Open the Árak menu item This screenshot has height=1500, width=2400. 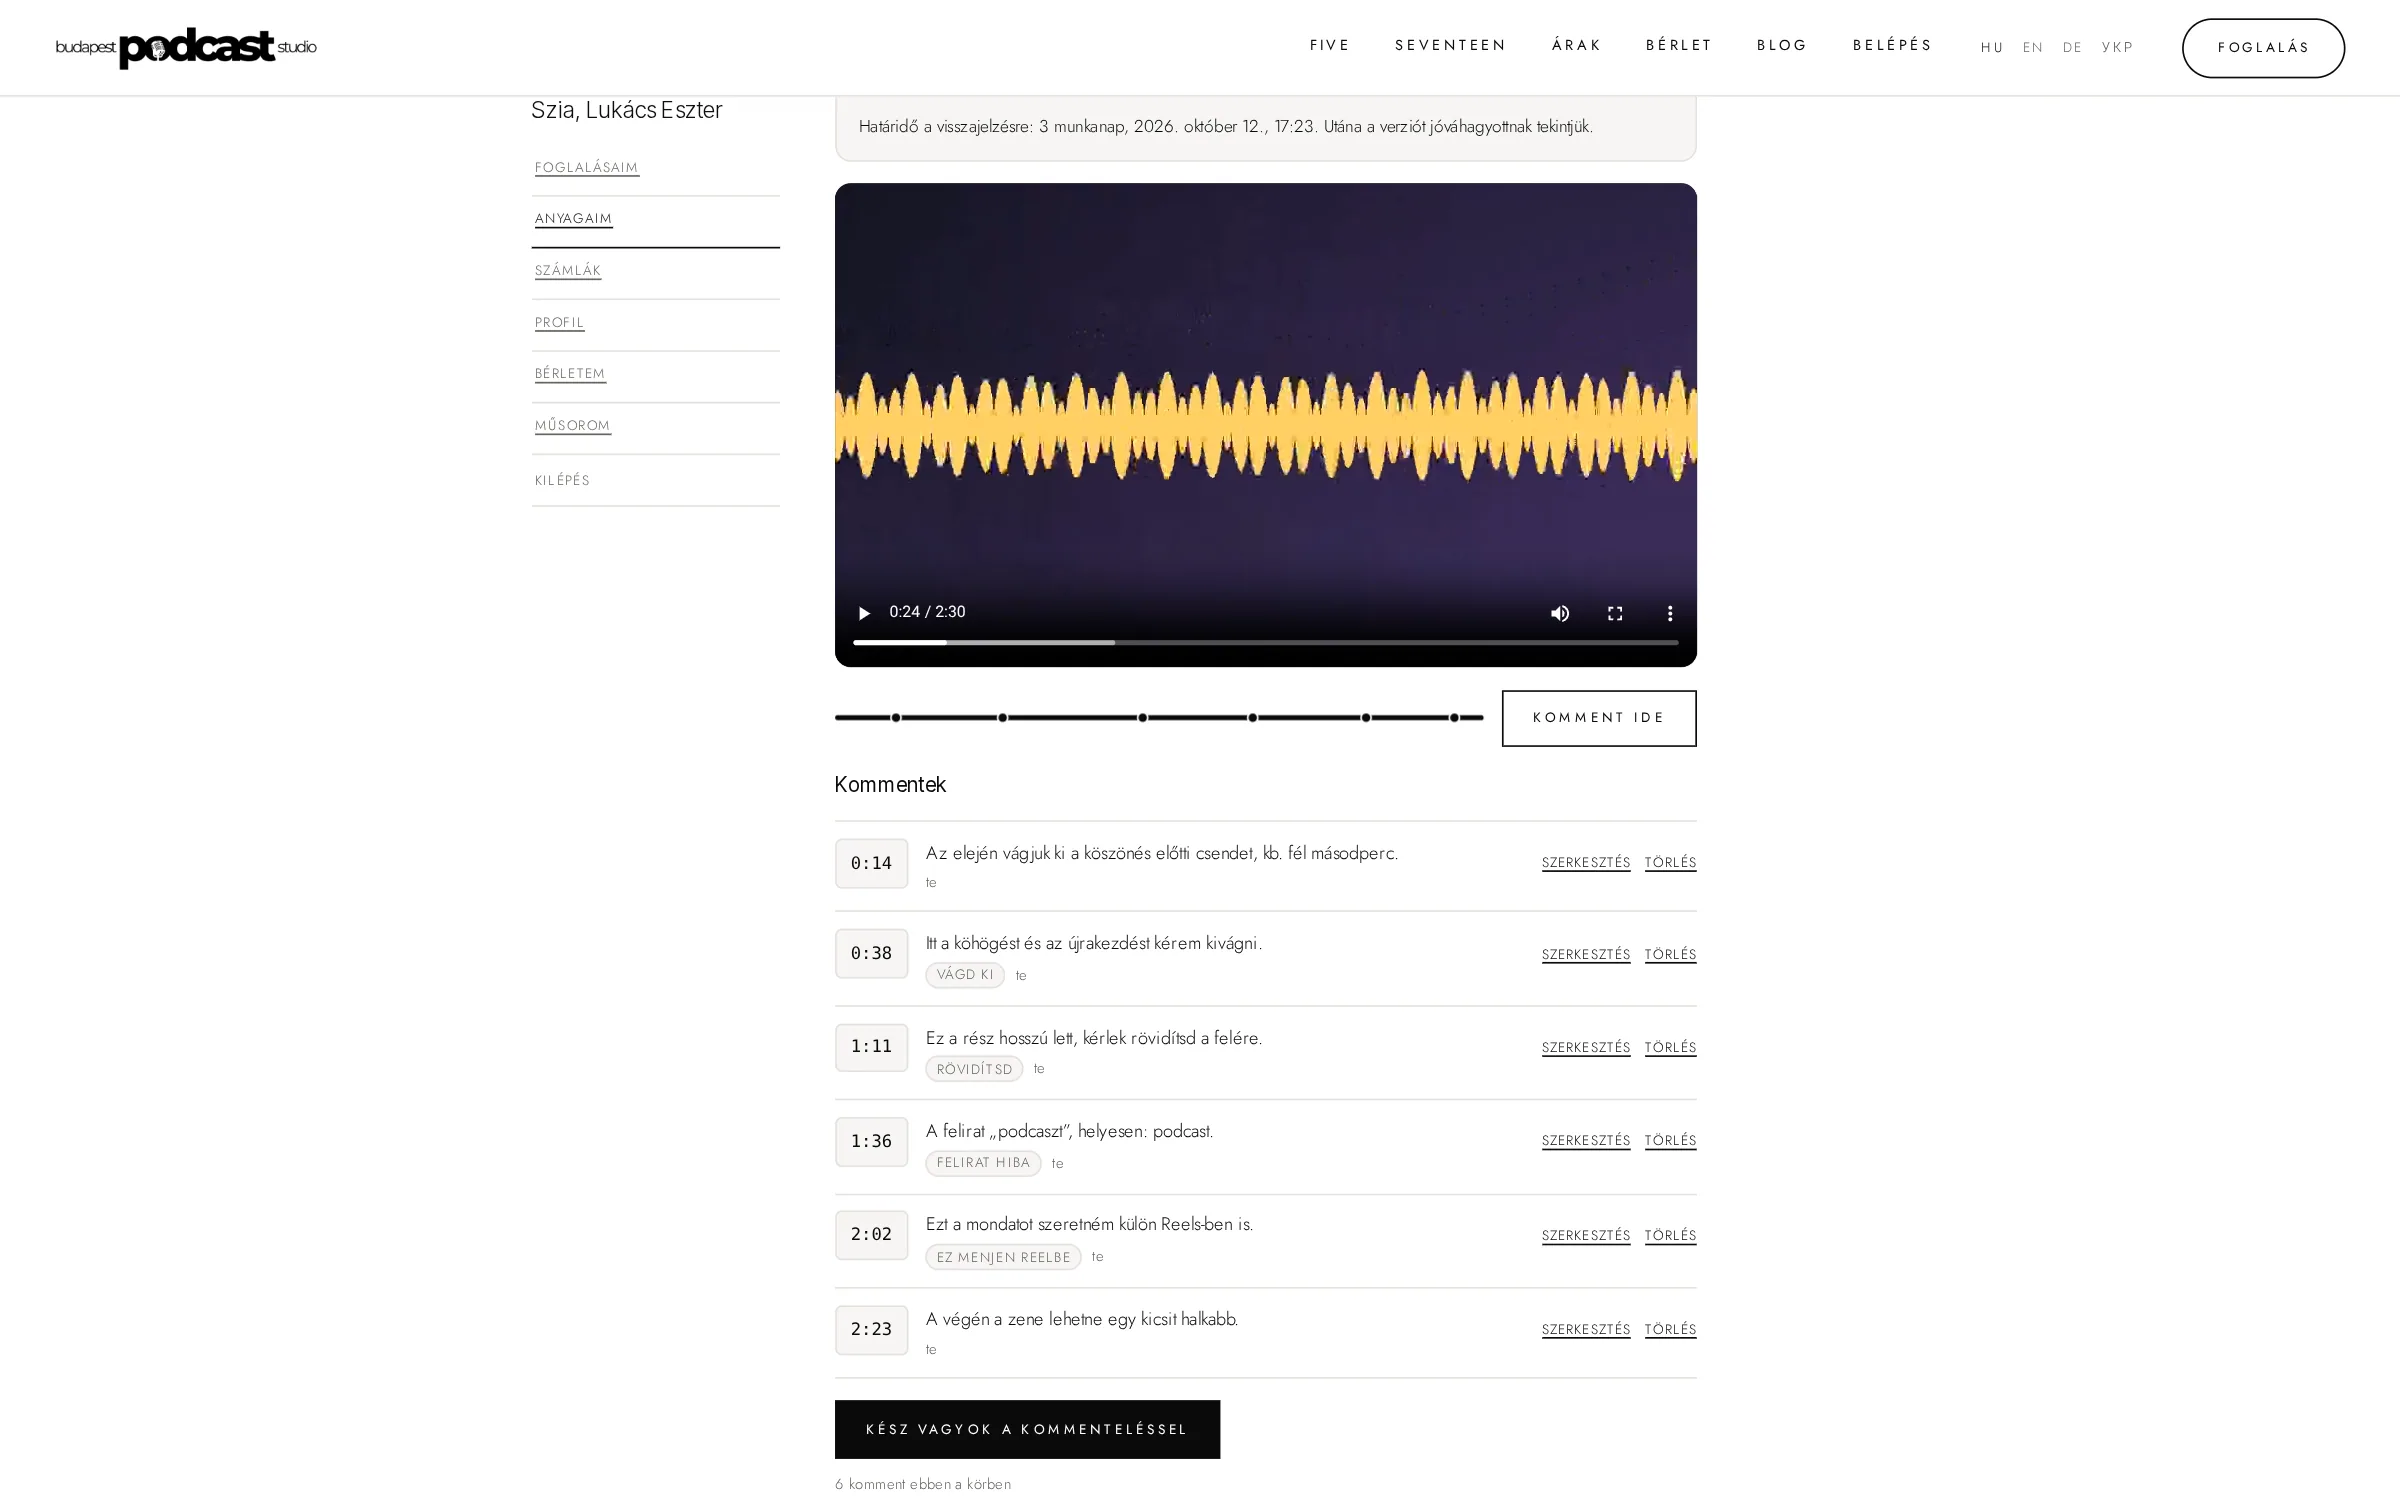click(1576, 45)
